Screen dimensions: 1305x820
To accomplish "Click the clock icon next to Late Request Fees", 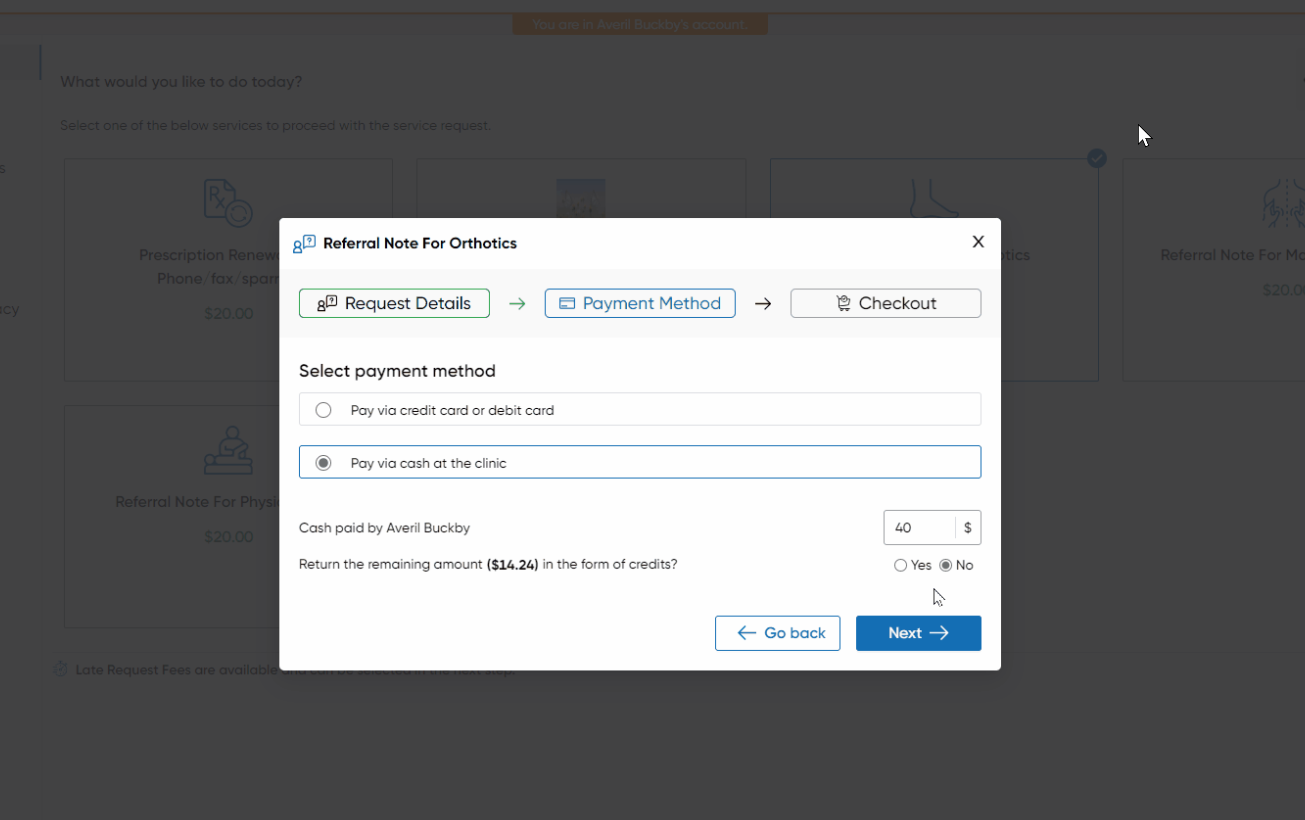I will click(60, 669).
